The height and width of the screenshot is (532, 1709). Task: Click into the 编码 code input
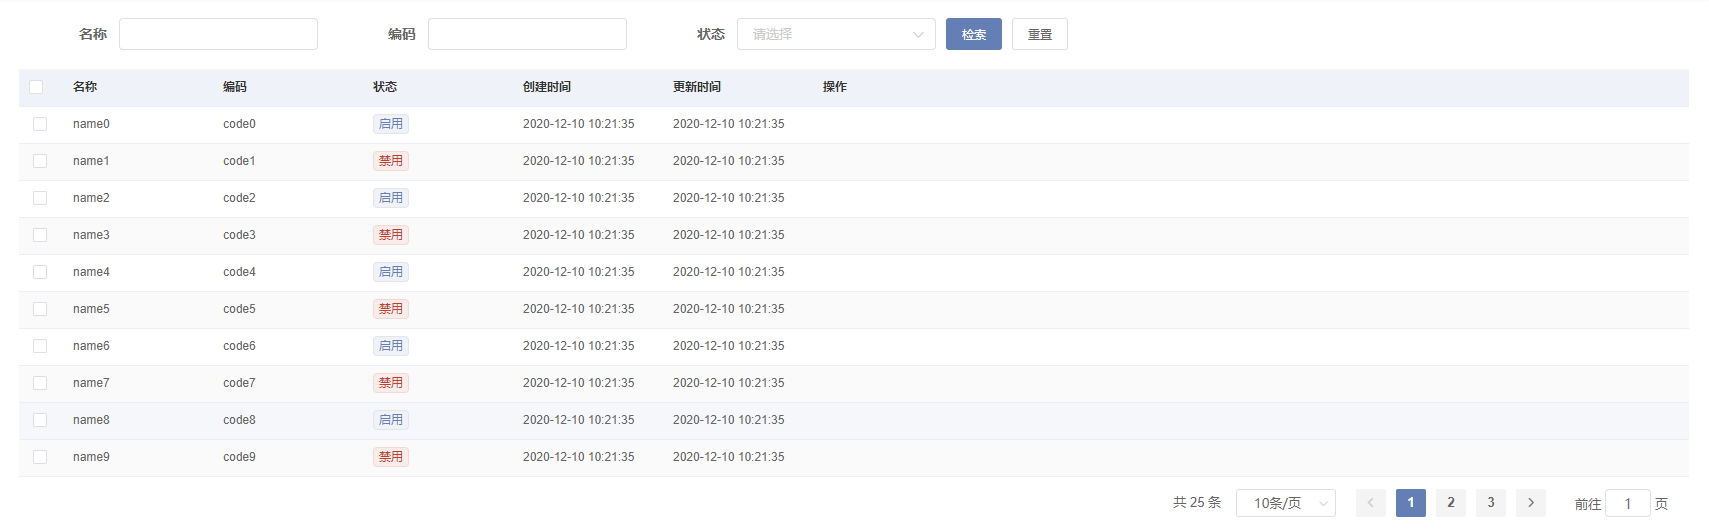click(527, 34)
